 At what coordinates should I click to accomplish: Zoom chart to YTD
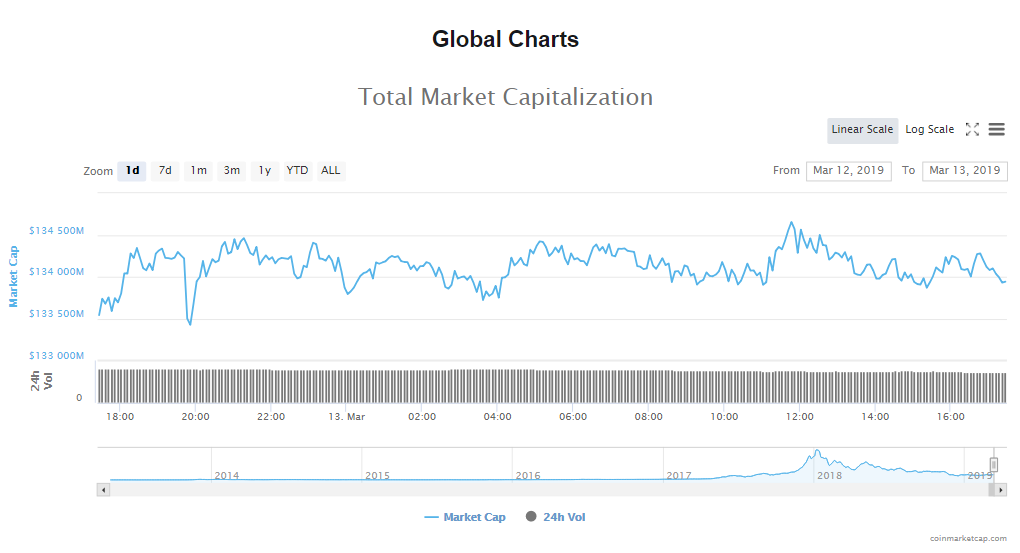pyautogui.click(x=297, y=171)
